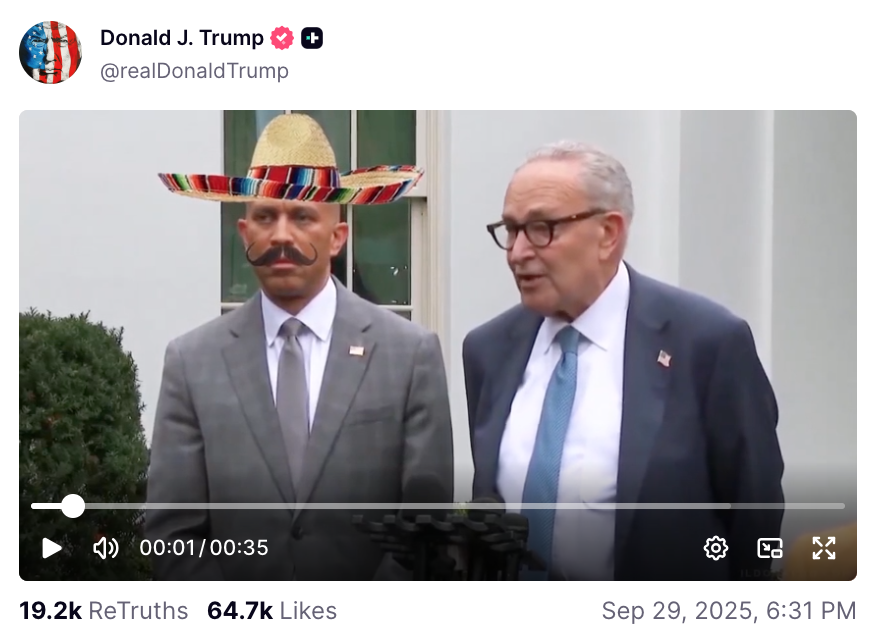View the 64.7k Likes list
This screenshot has height=638, width=872.
click(272, 611)
